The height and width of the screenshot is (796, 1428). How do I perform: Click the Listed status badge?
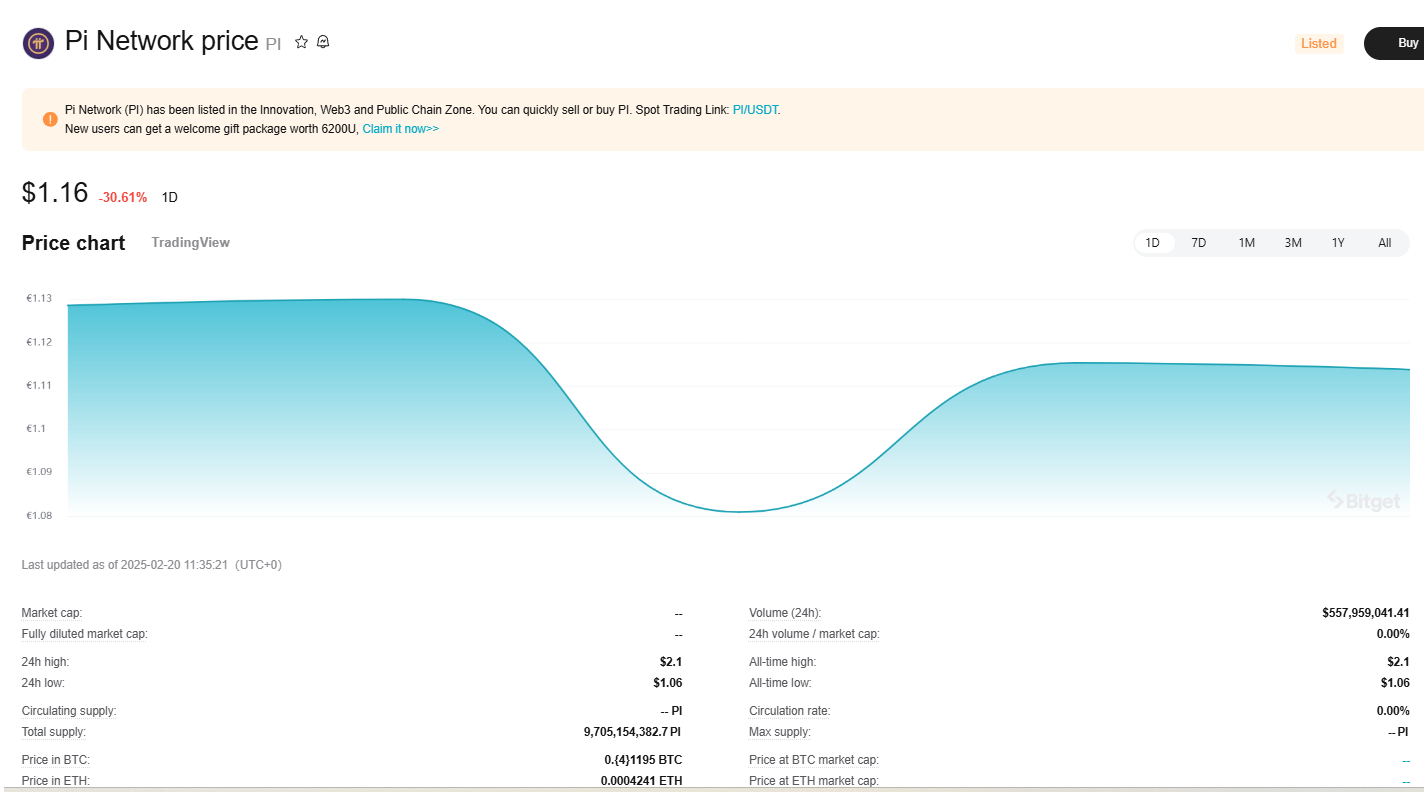1318,43
